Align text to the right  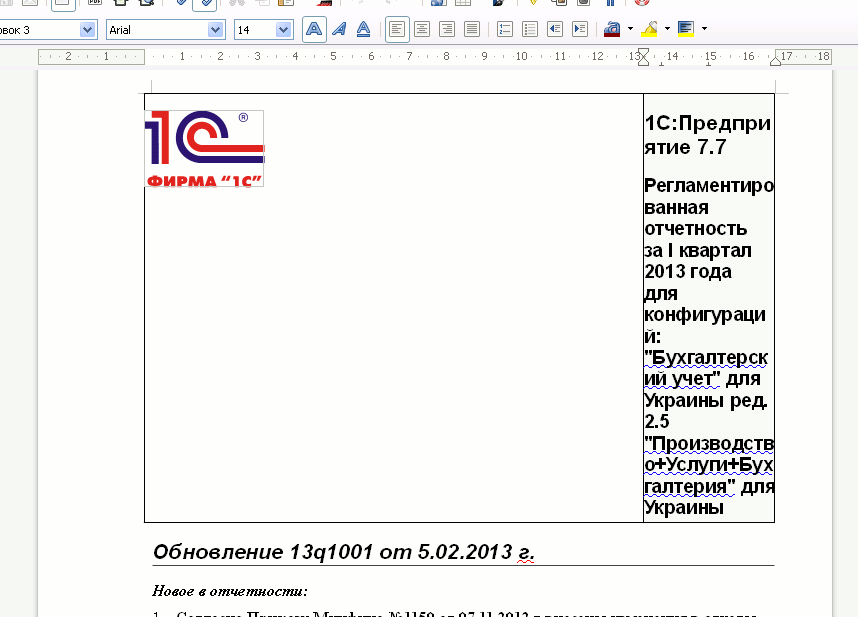coord(447,30)
